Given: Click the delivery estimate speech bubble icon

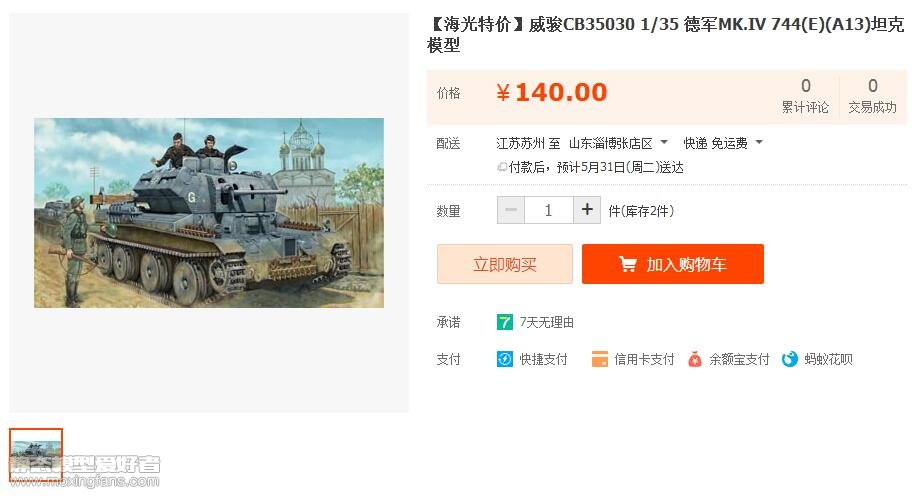Looking at the screenshot, I should pos(501,167).
